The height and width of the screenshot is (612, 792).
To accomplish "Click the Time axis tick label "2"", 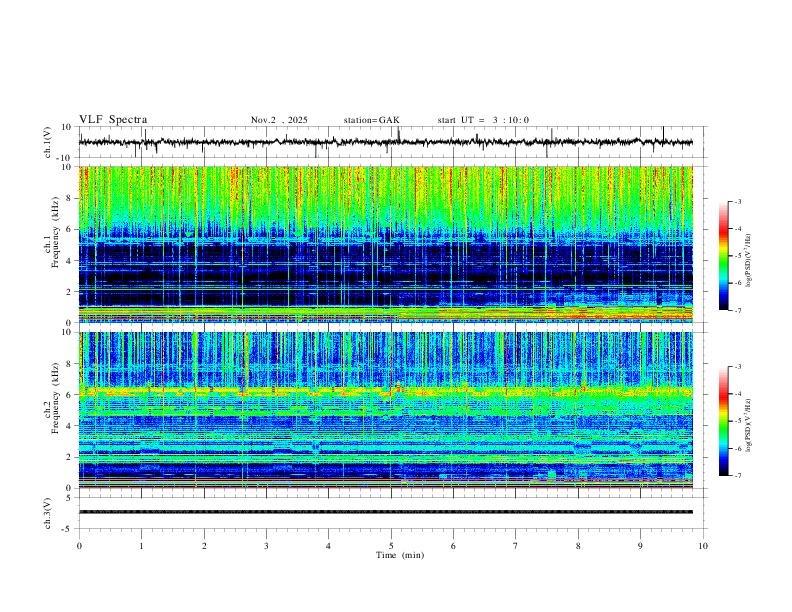I will tap(204, 546).
